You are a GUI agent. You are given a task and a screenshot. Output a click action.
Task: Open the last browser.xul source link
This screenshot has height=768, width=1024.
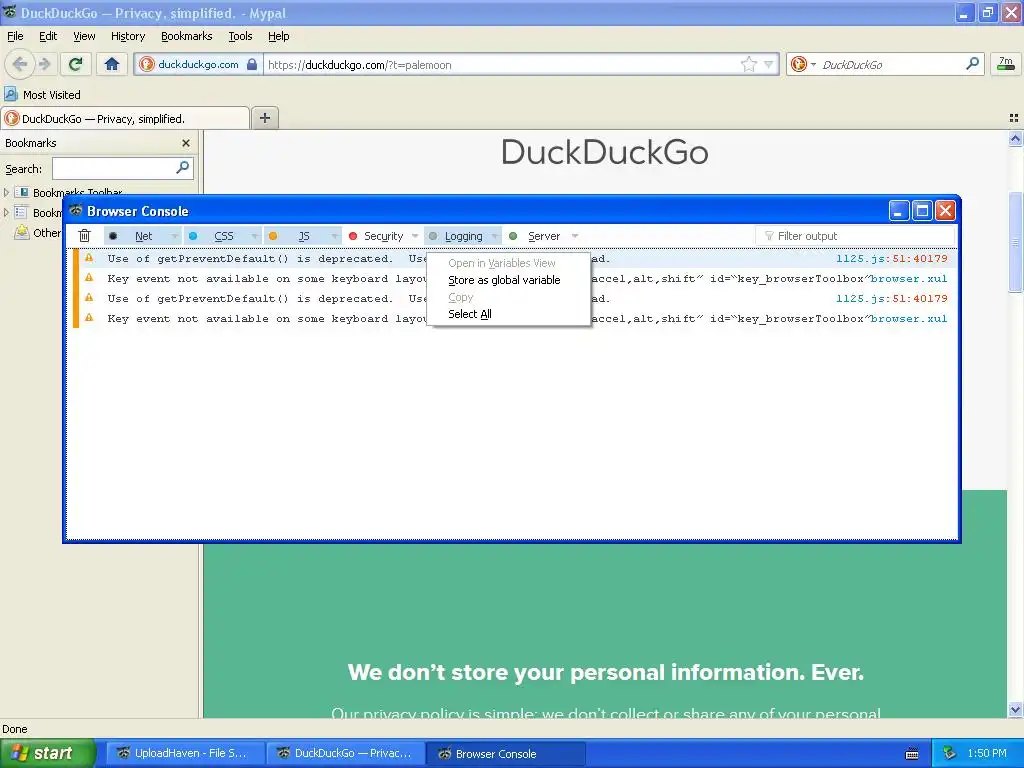click(x=908, y=319)
